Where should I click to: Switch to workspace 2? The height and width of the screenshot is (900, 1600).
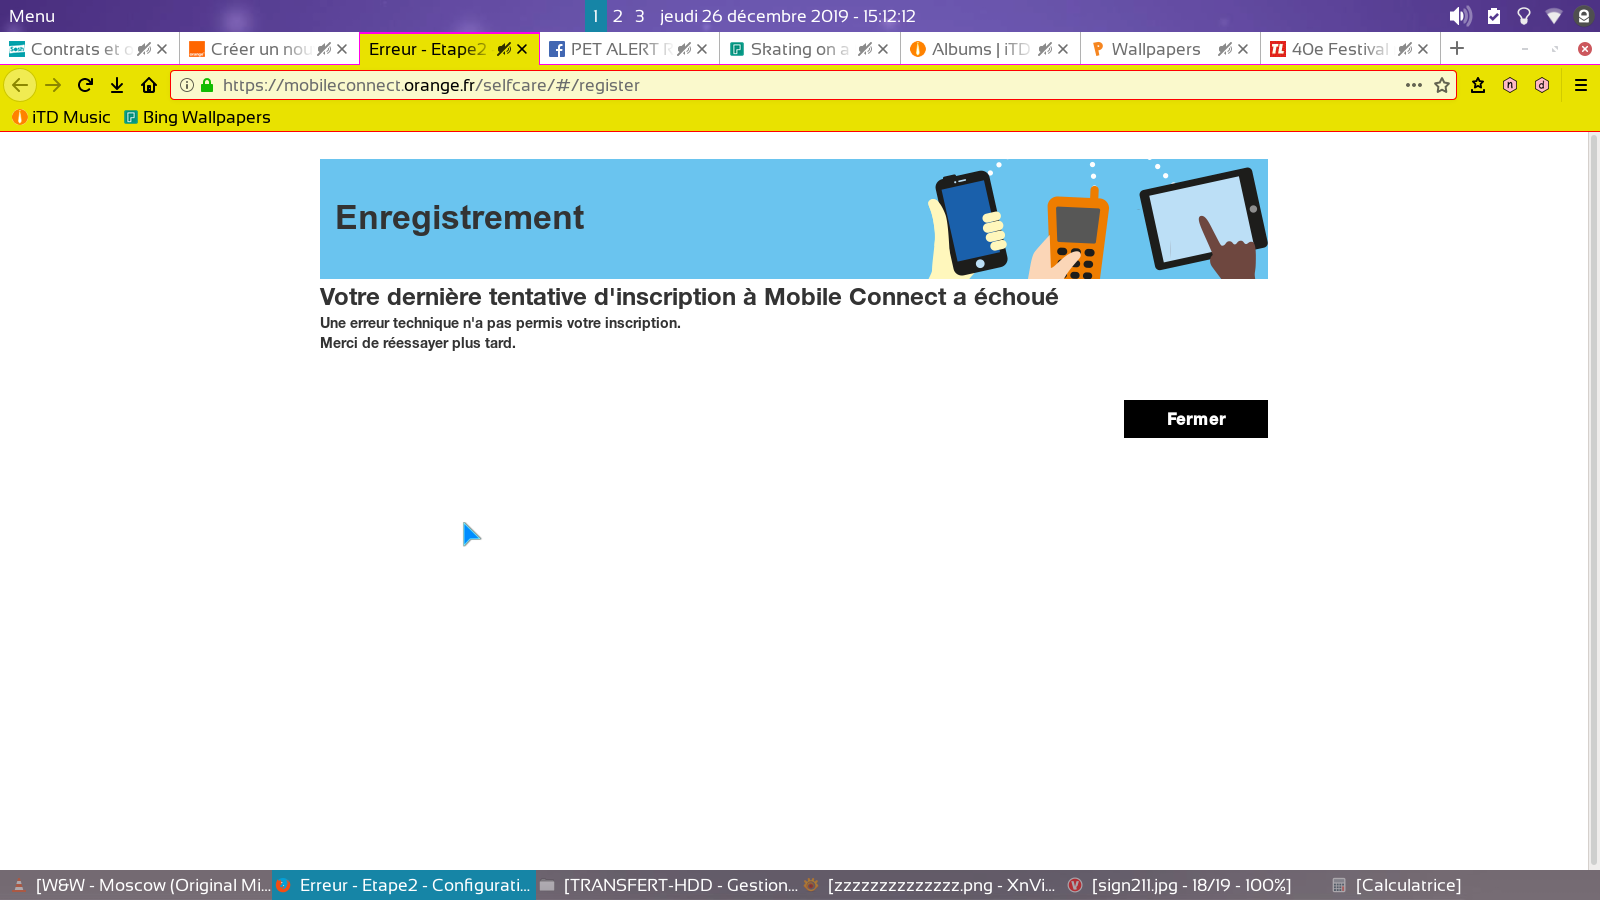point(618,16)
